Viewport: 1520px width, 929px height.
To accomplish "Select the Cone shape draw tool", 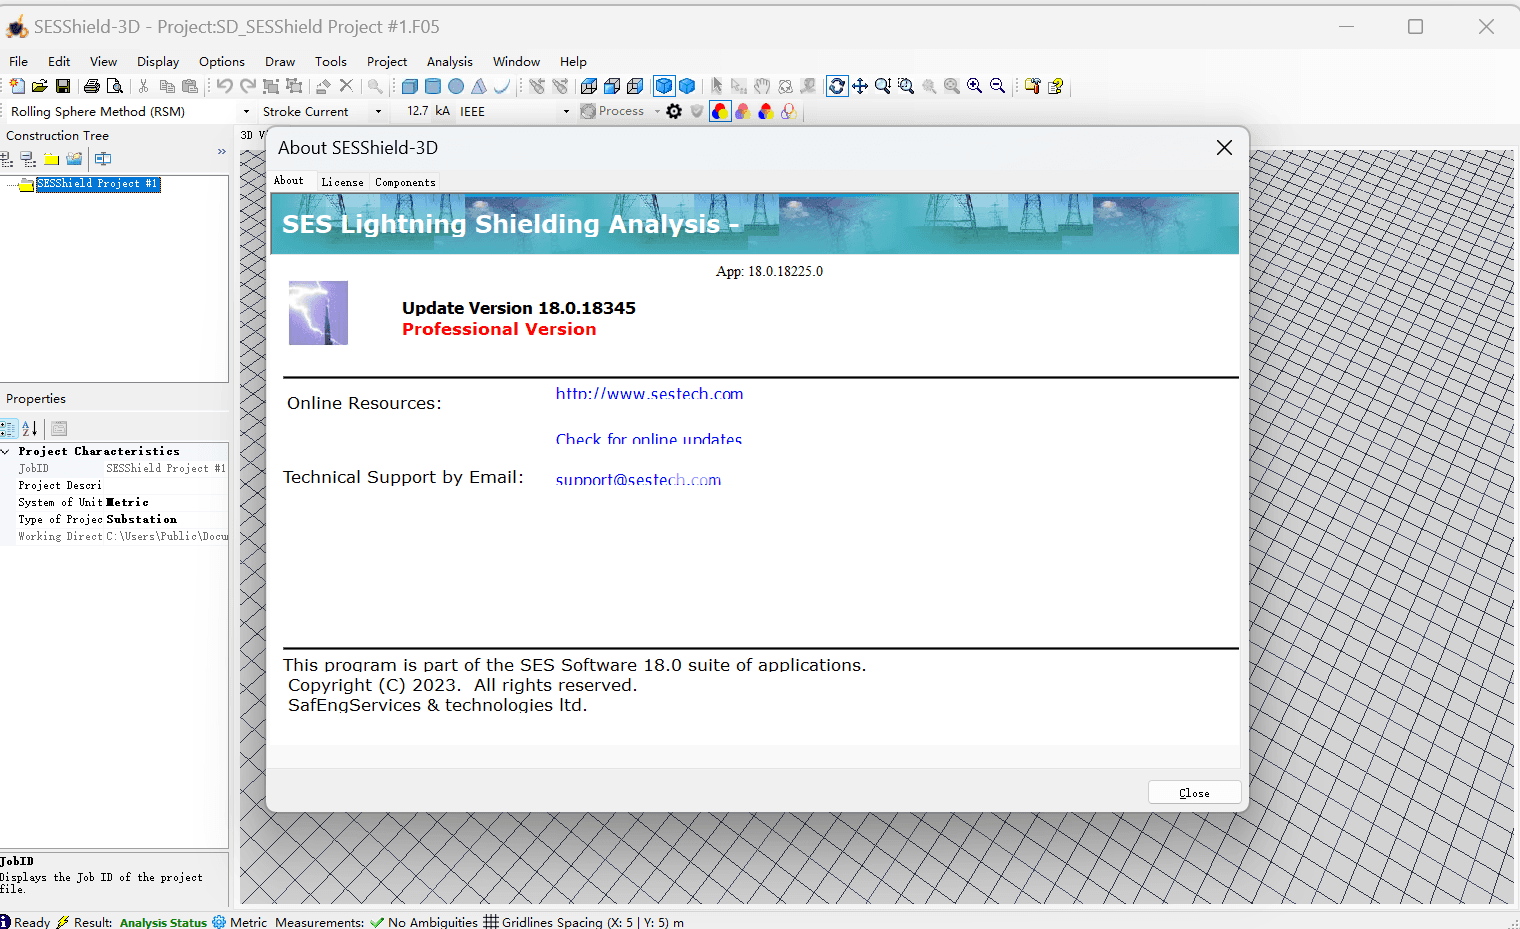I will coord(479,86).
